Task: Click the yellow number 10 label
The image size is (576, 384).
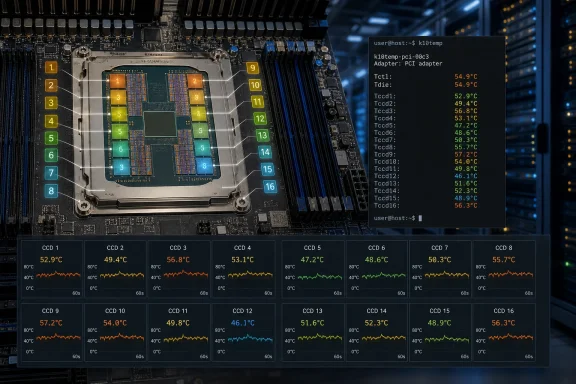Action: coord(255,86)
